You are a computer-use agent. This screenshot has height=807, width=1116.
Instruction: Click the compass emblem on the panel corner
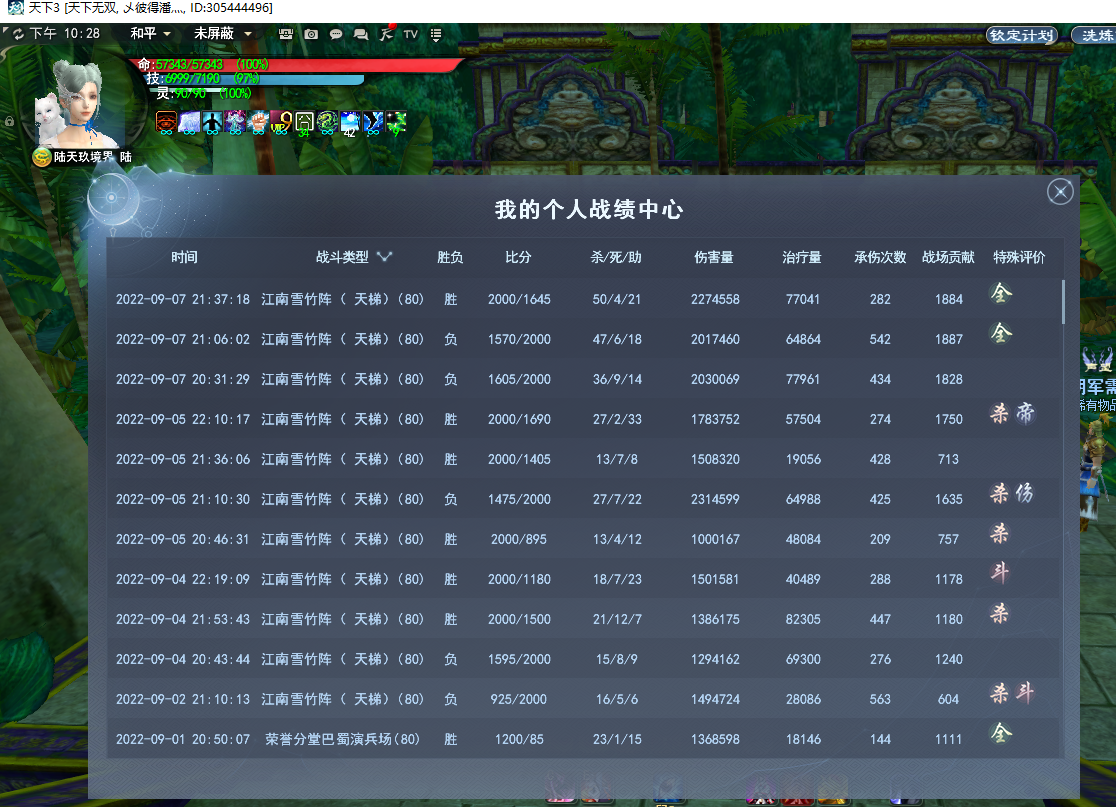pos(112,197)
